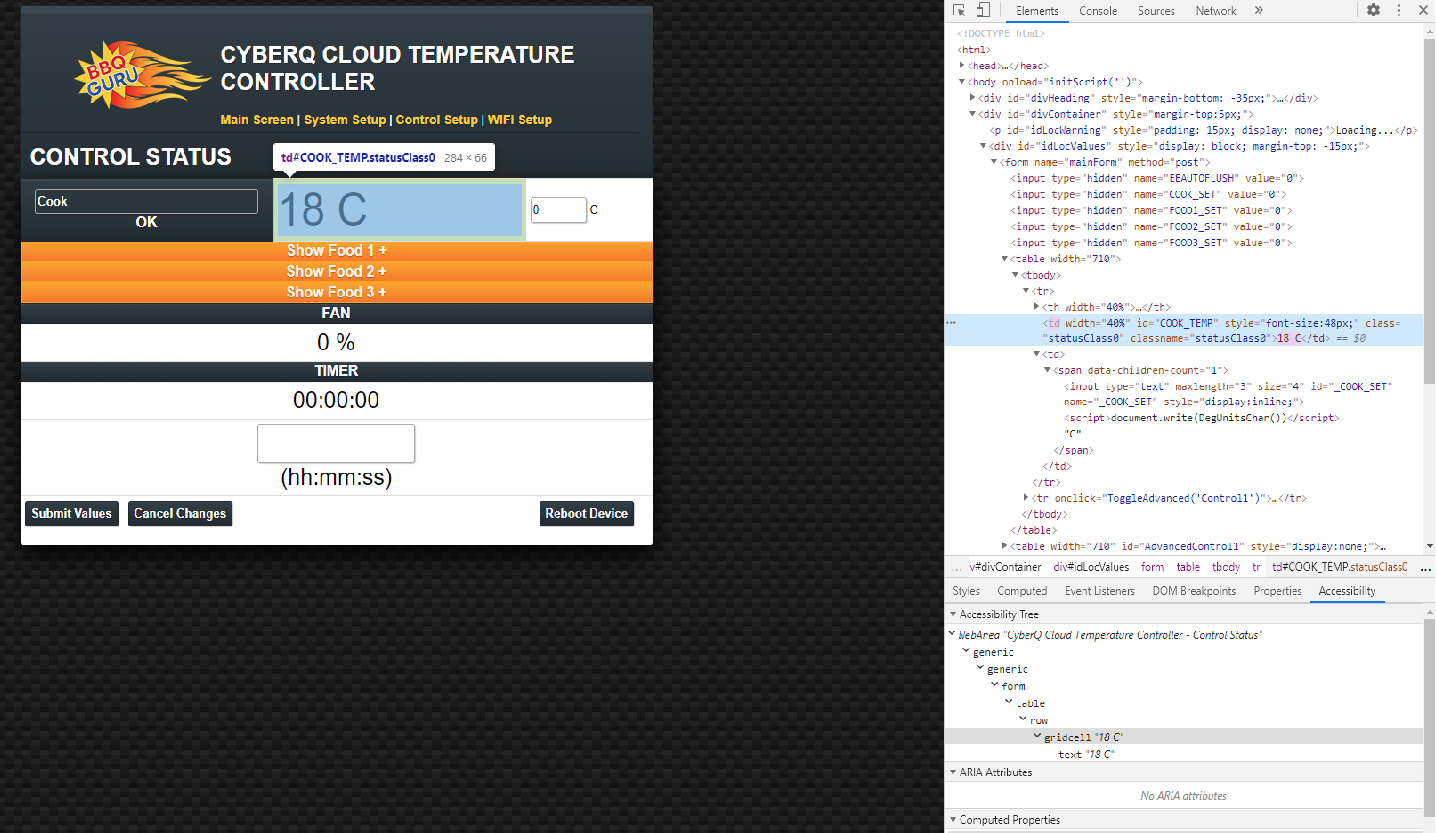Open the WIFI Setup link
Image resolution: width=1437 pixels, height=833 pixels.
click(x=520, y=120)
